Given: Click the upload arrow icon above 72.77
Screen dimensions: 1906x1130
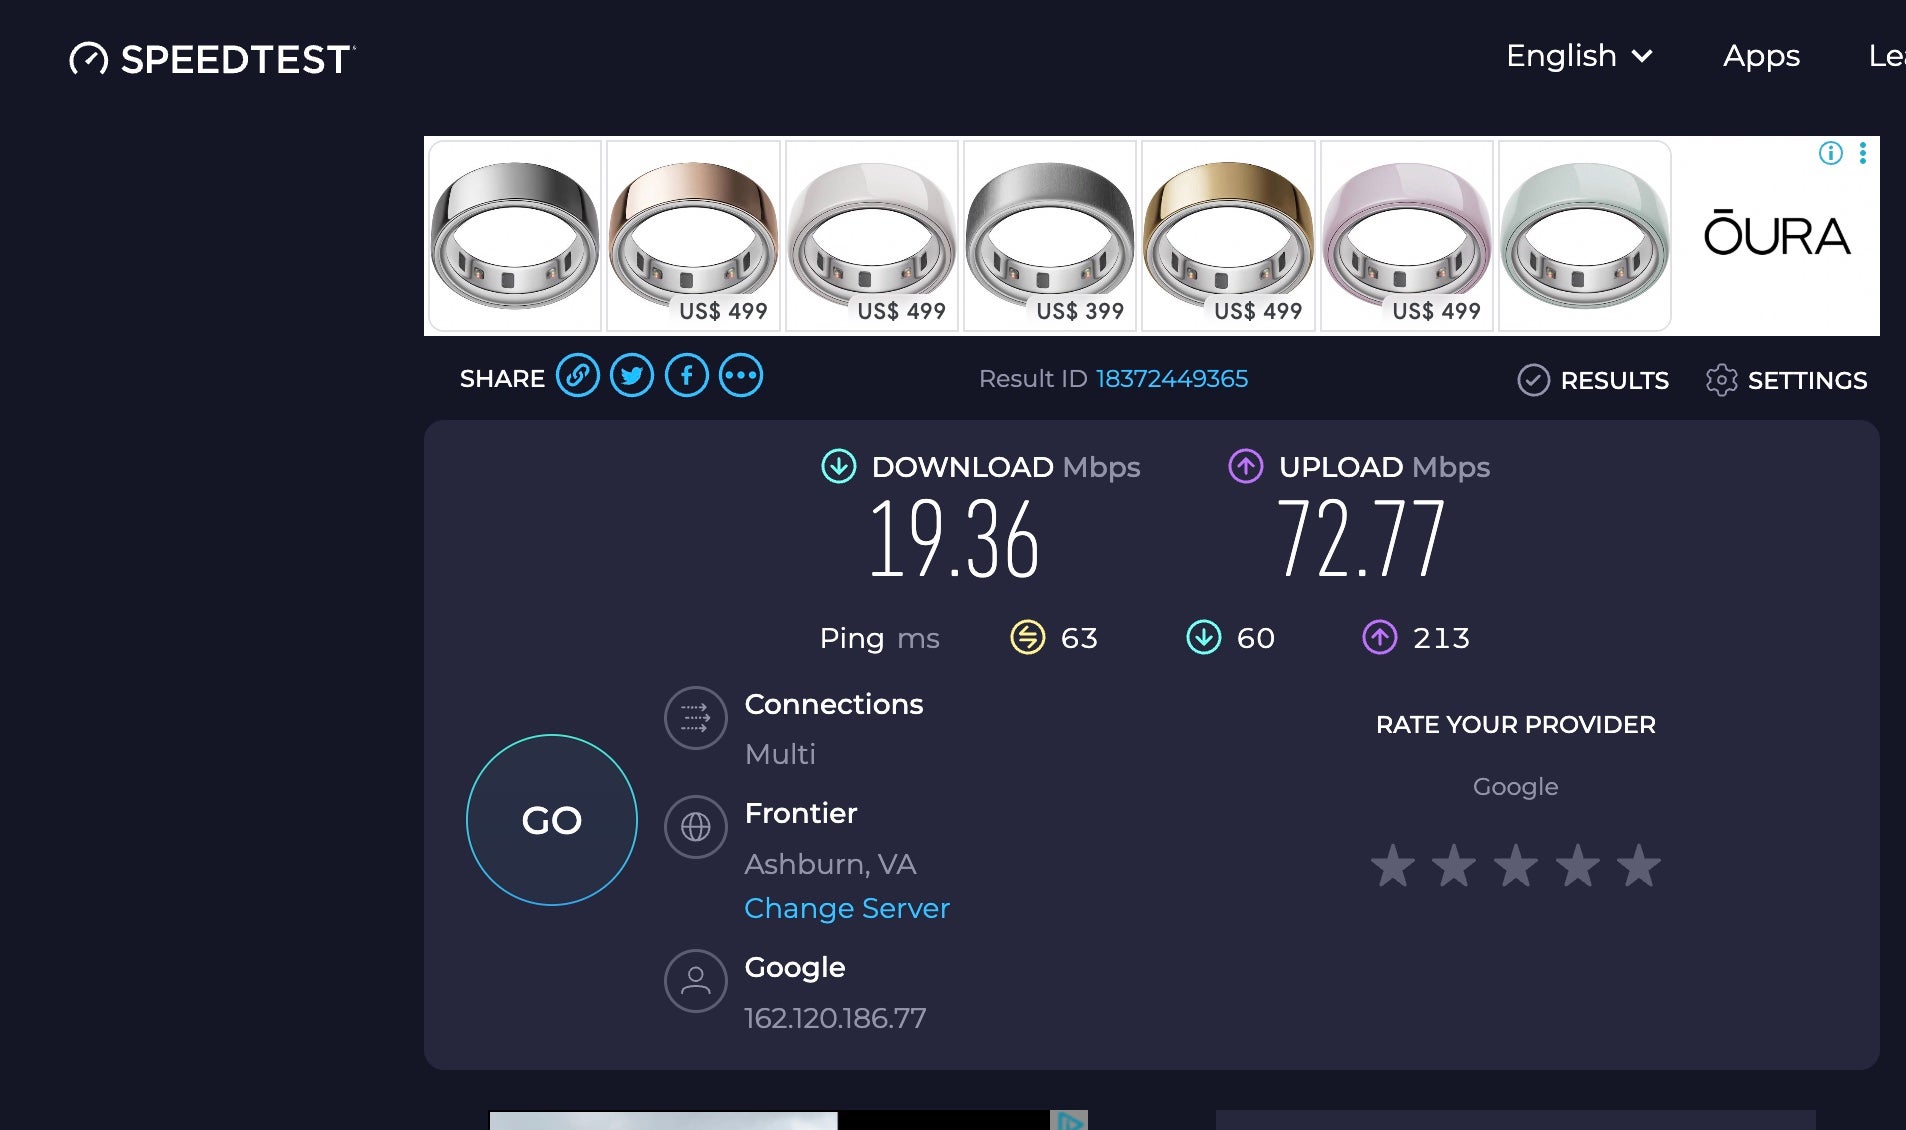Looking at the screenshot, I should (x=1245, y=466).
